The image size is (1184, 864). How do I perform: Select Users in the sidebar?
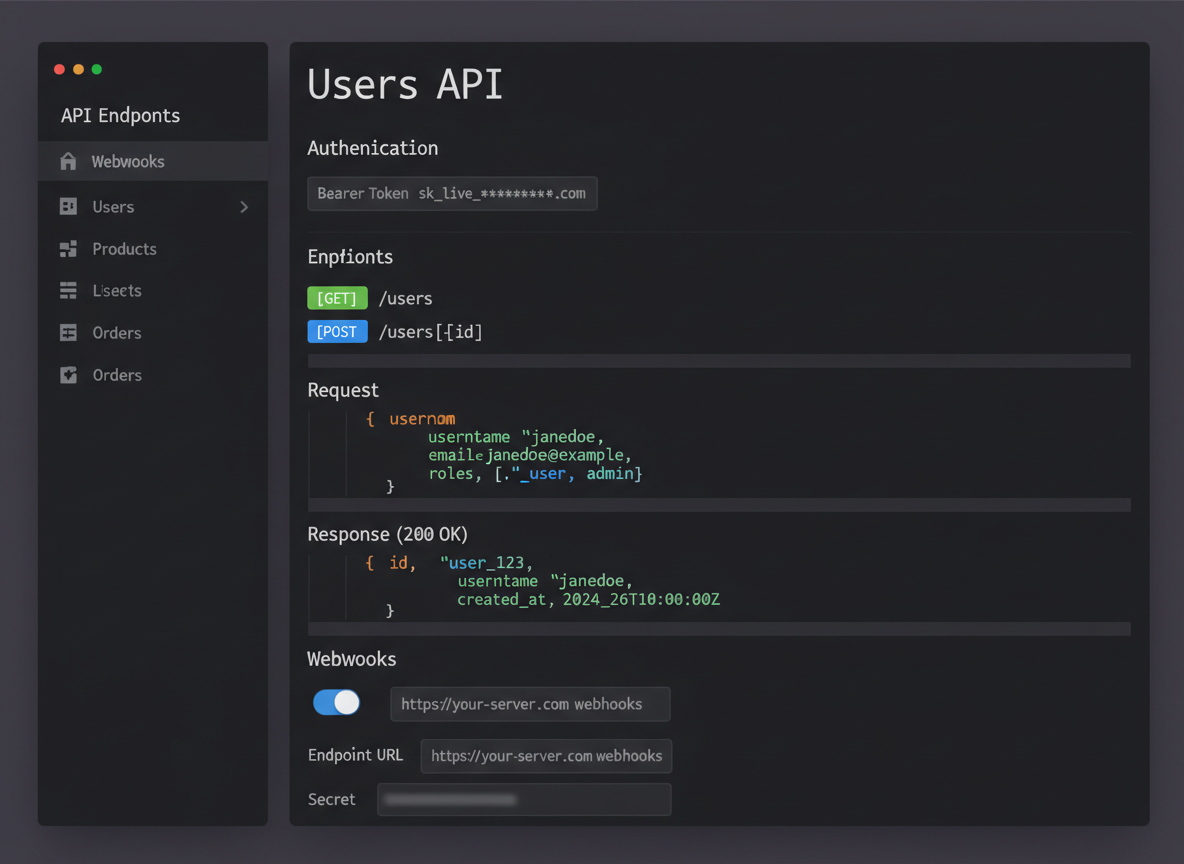[x=153, y=206]
